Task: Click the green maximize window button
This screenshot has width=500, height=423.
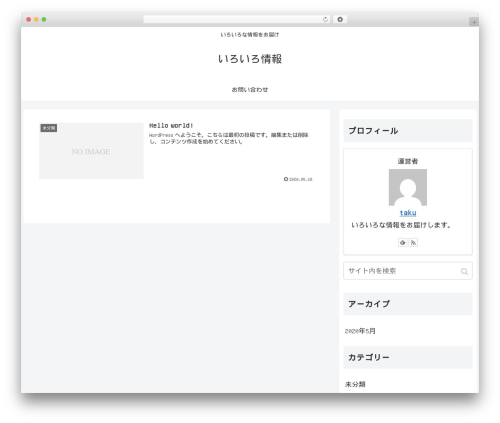Action: (44, 19)
